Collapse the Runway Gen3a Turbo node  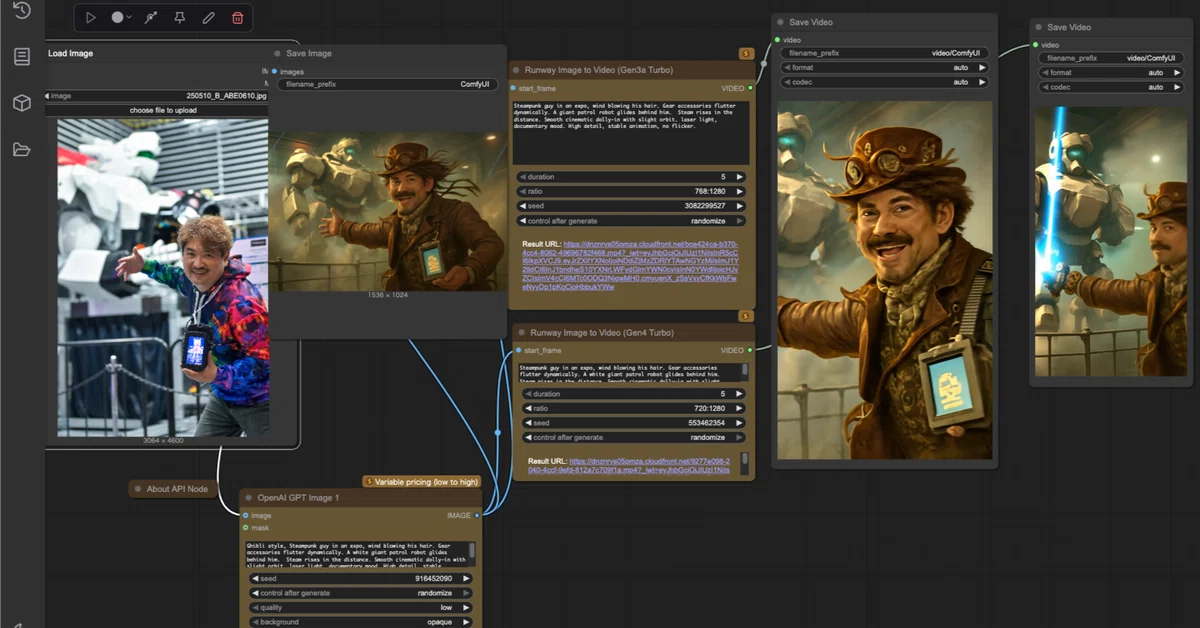516,71
